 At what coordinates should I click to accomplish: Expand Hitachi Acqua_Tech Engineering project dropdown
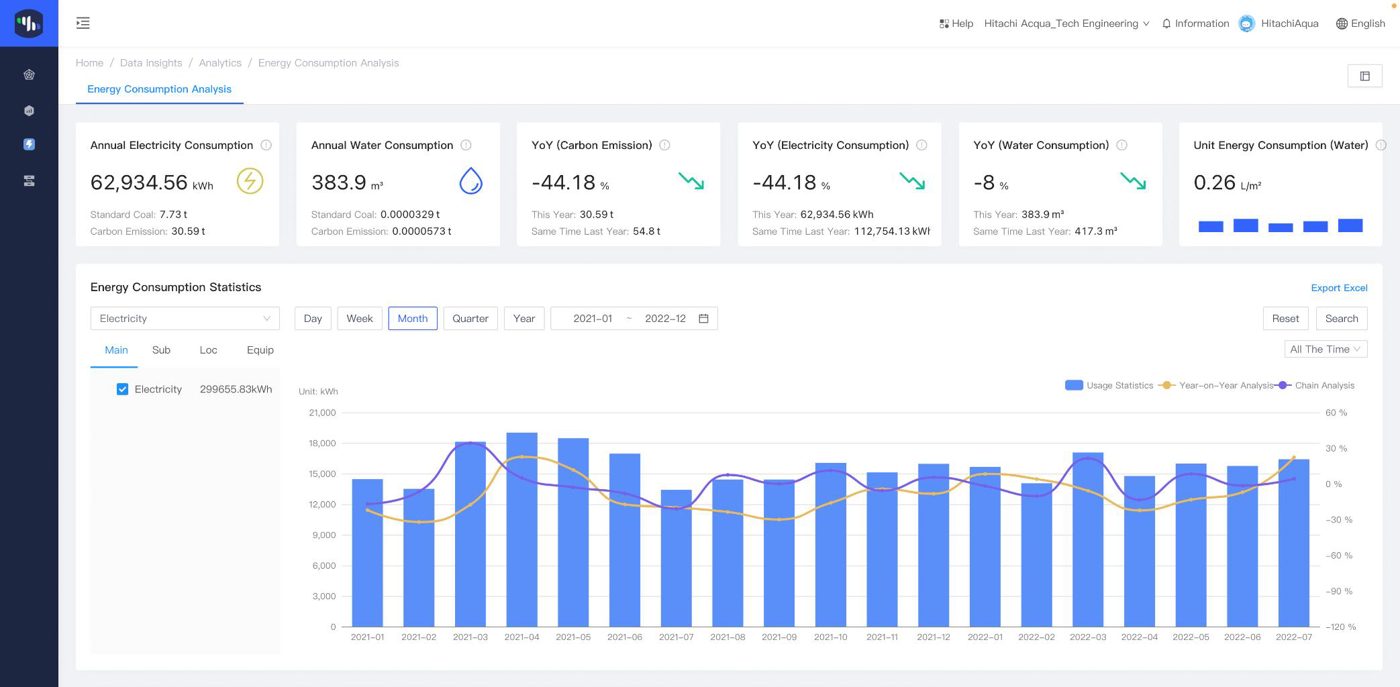pos(1067,24)
